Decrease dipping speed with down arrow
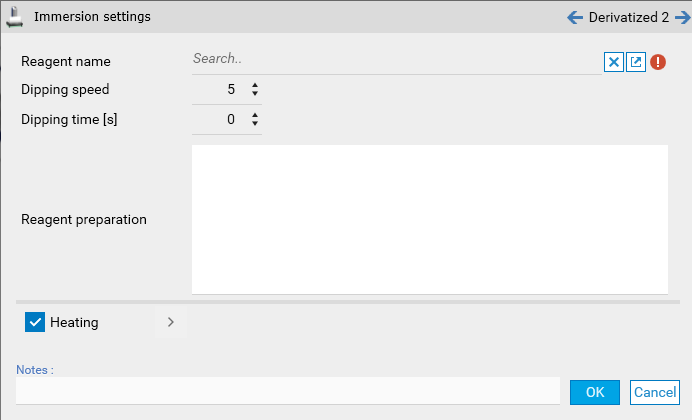 coord(255,94)
